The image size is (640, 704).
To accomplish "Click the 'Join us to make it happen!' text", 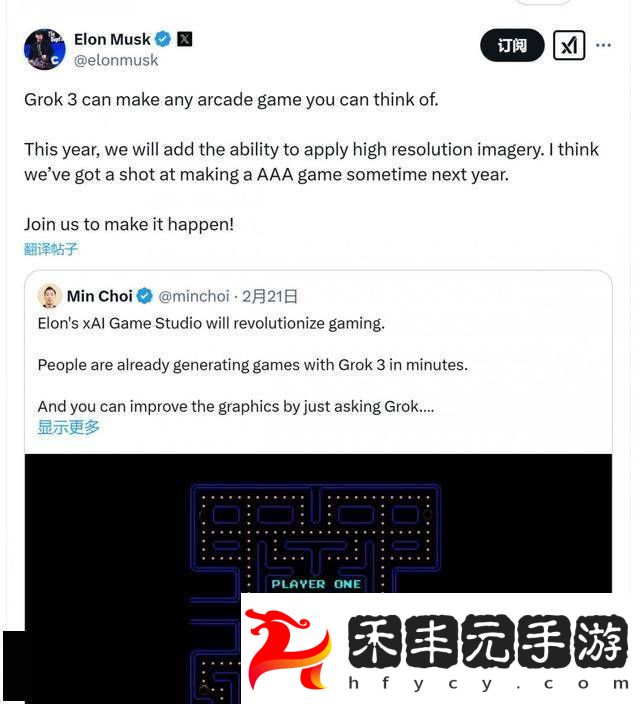I will (129, 224).
